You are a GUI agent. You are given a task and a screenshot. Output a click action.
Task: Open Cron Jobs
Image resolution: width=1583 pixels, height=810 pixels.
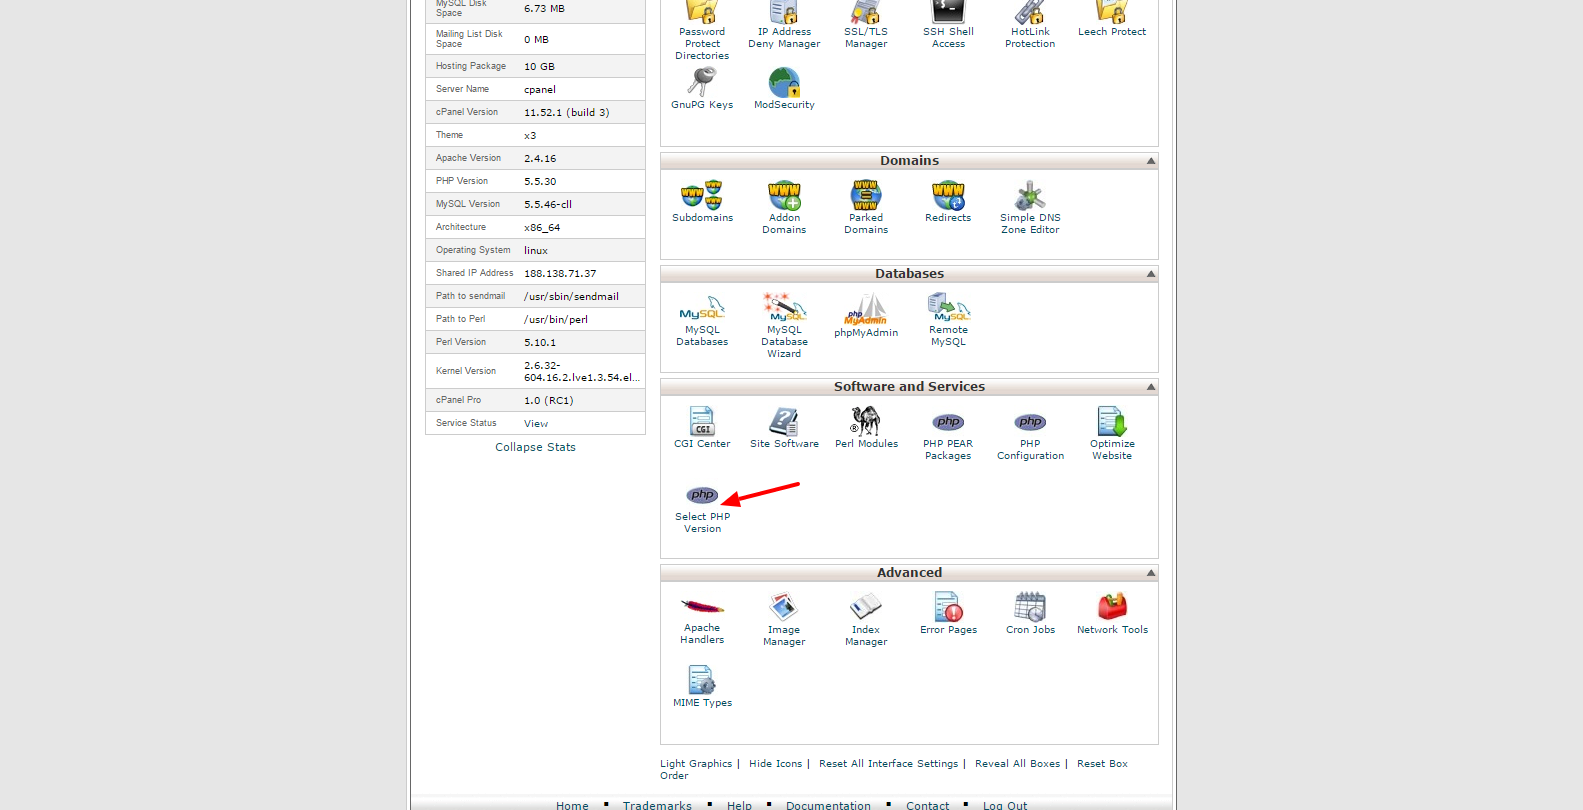coord(1030,608)
